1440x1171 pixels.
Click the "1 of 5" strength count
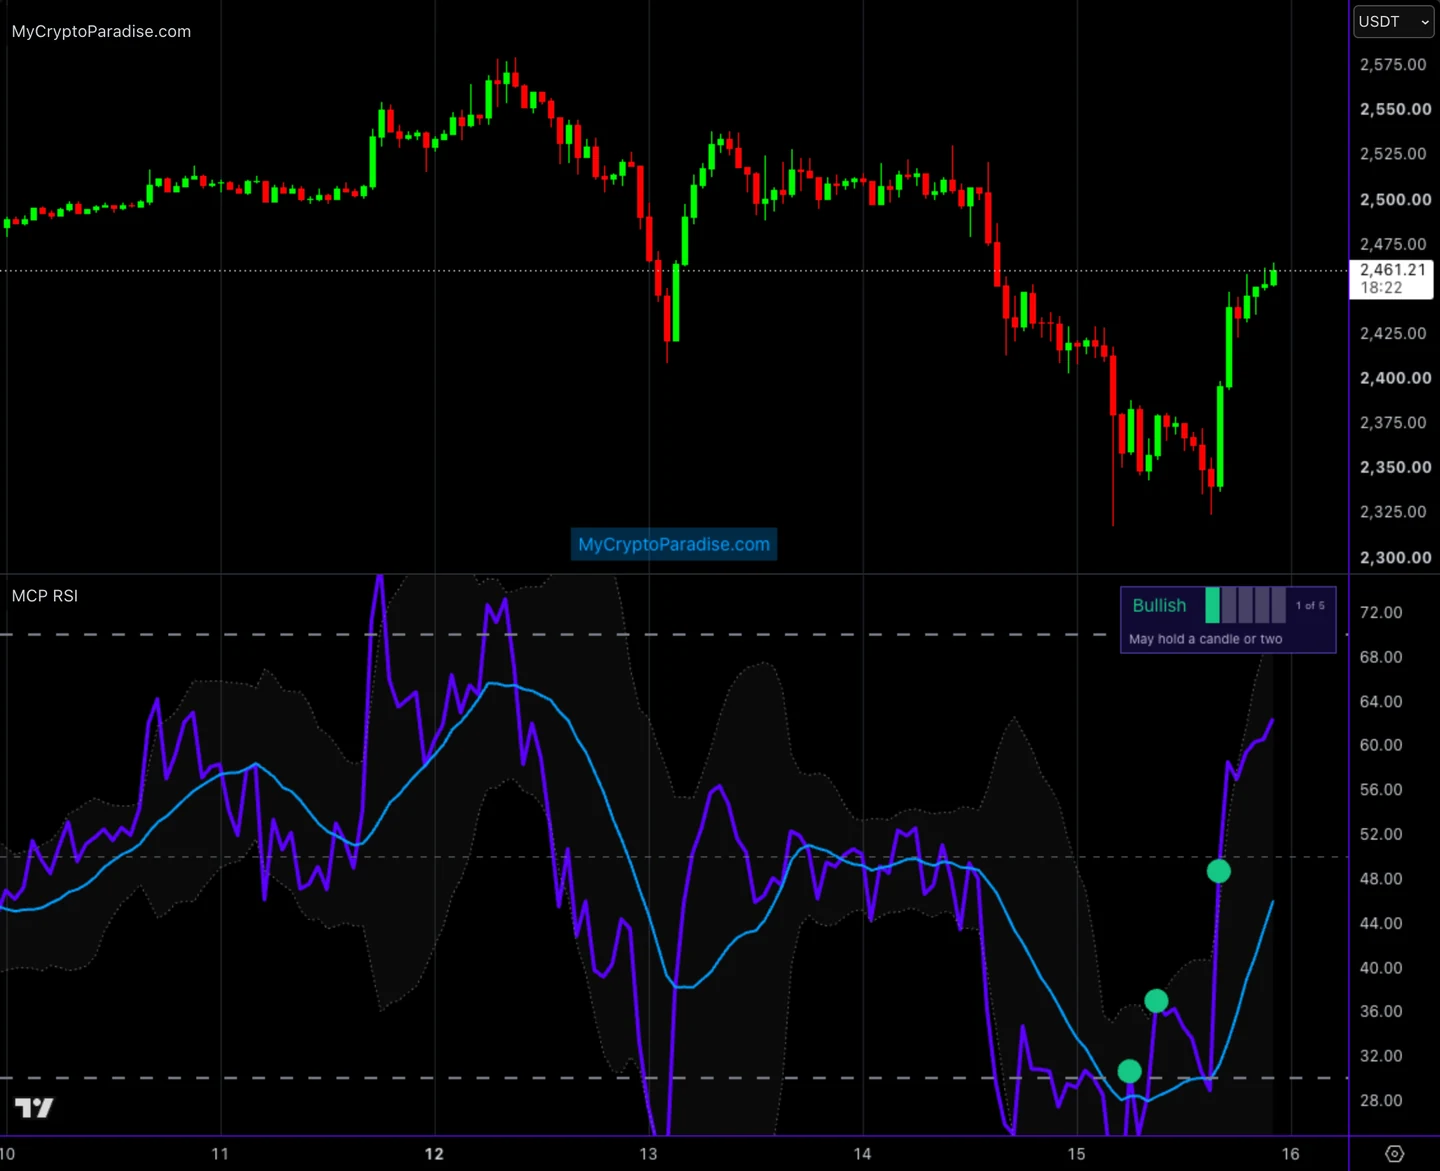pos(1310,605)
